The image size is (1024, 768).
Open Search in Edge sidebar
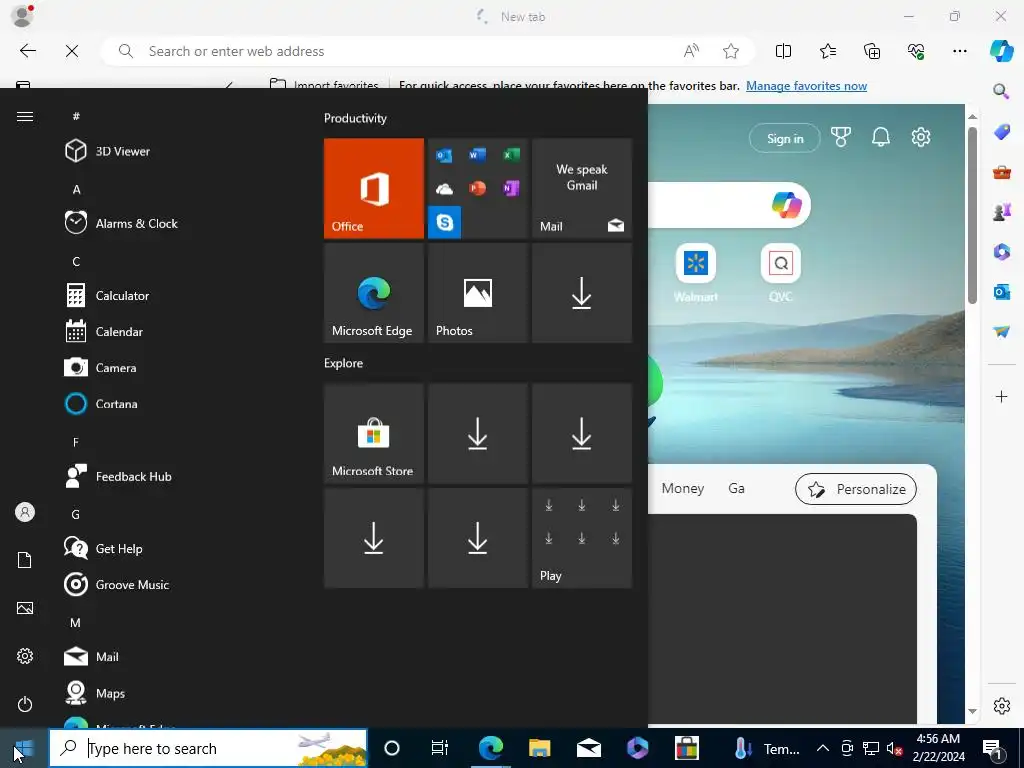point(1001,91)
